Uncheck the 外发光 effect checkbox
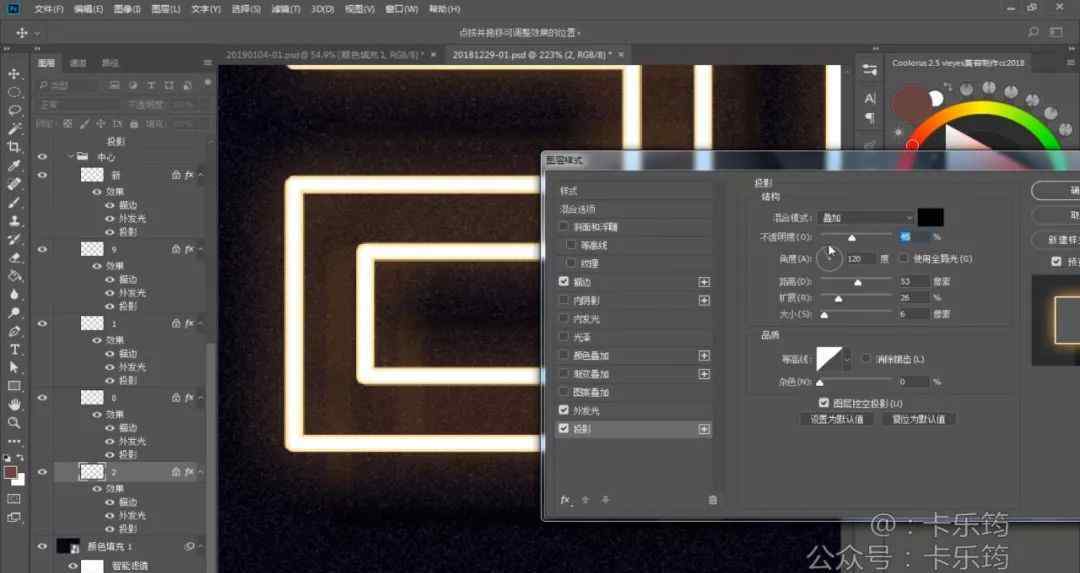1080x573 pixels. 564,410
